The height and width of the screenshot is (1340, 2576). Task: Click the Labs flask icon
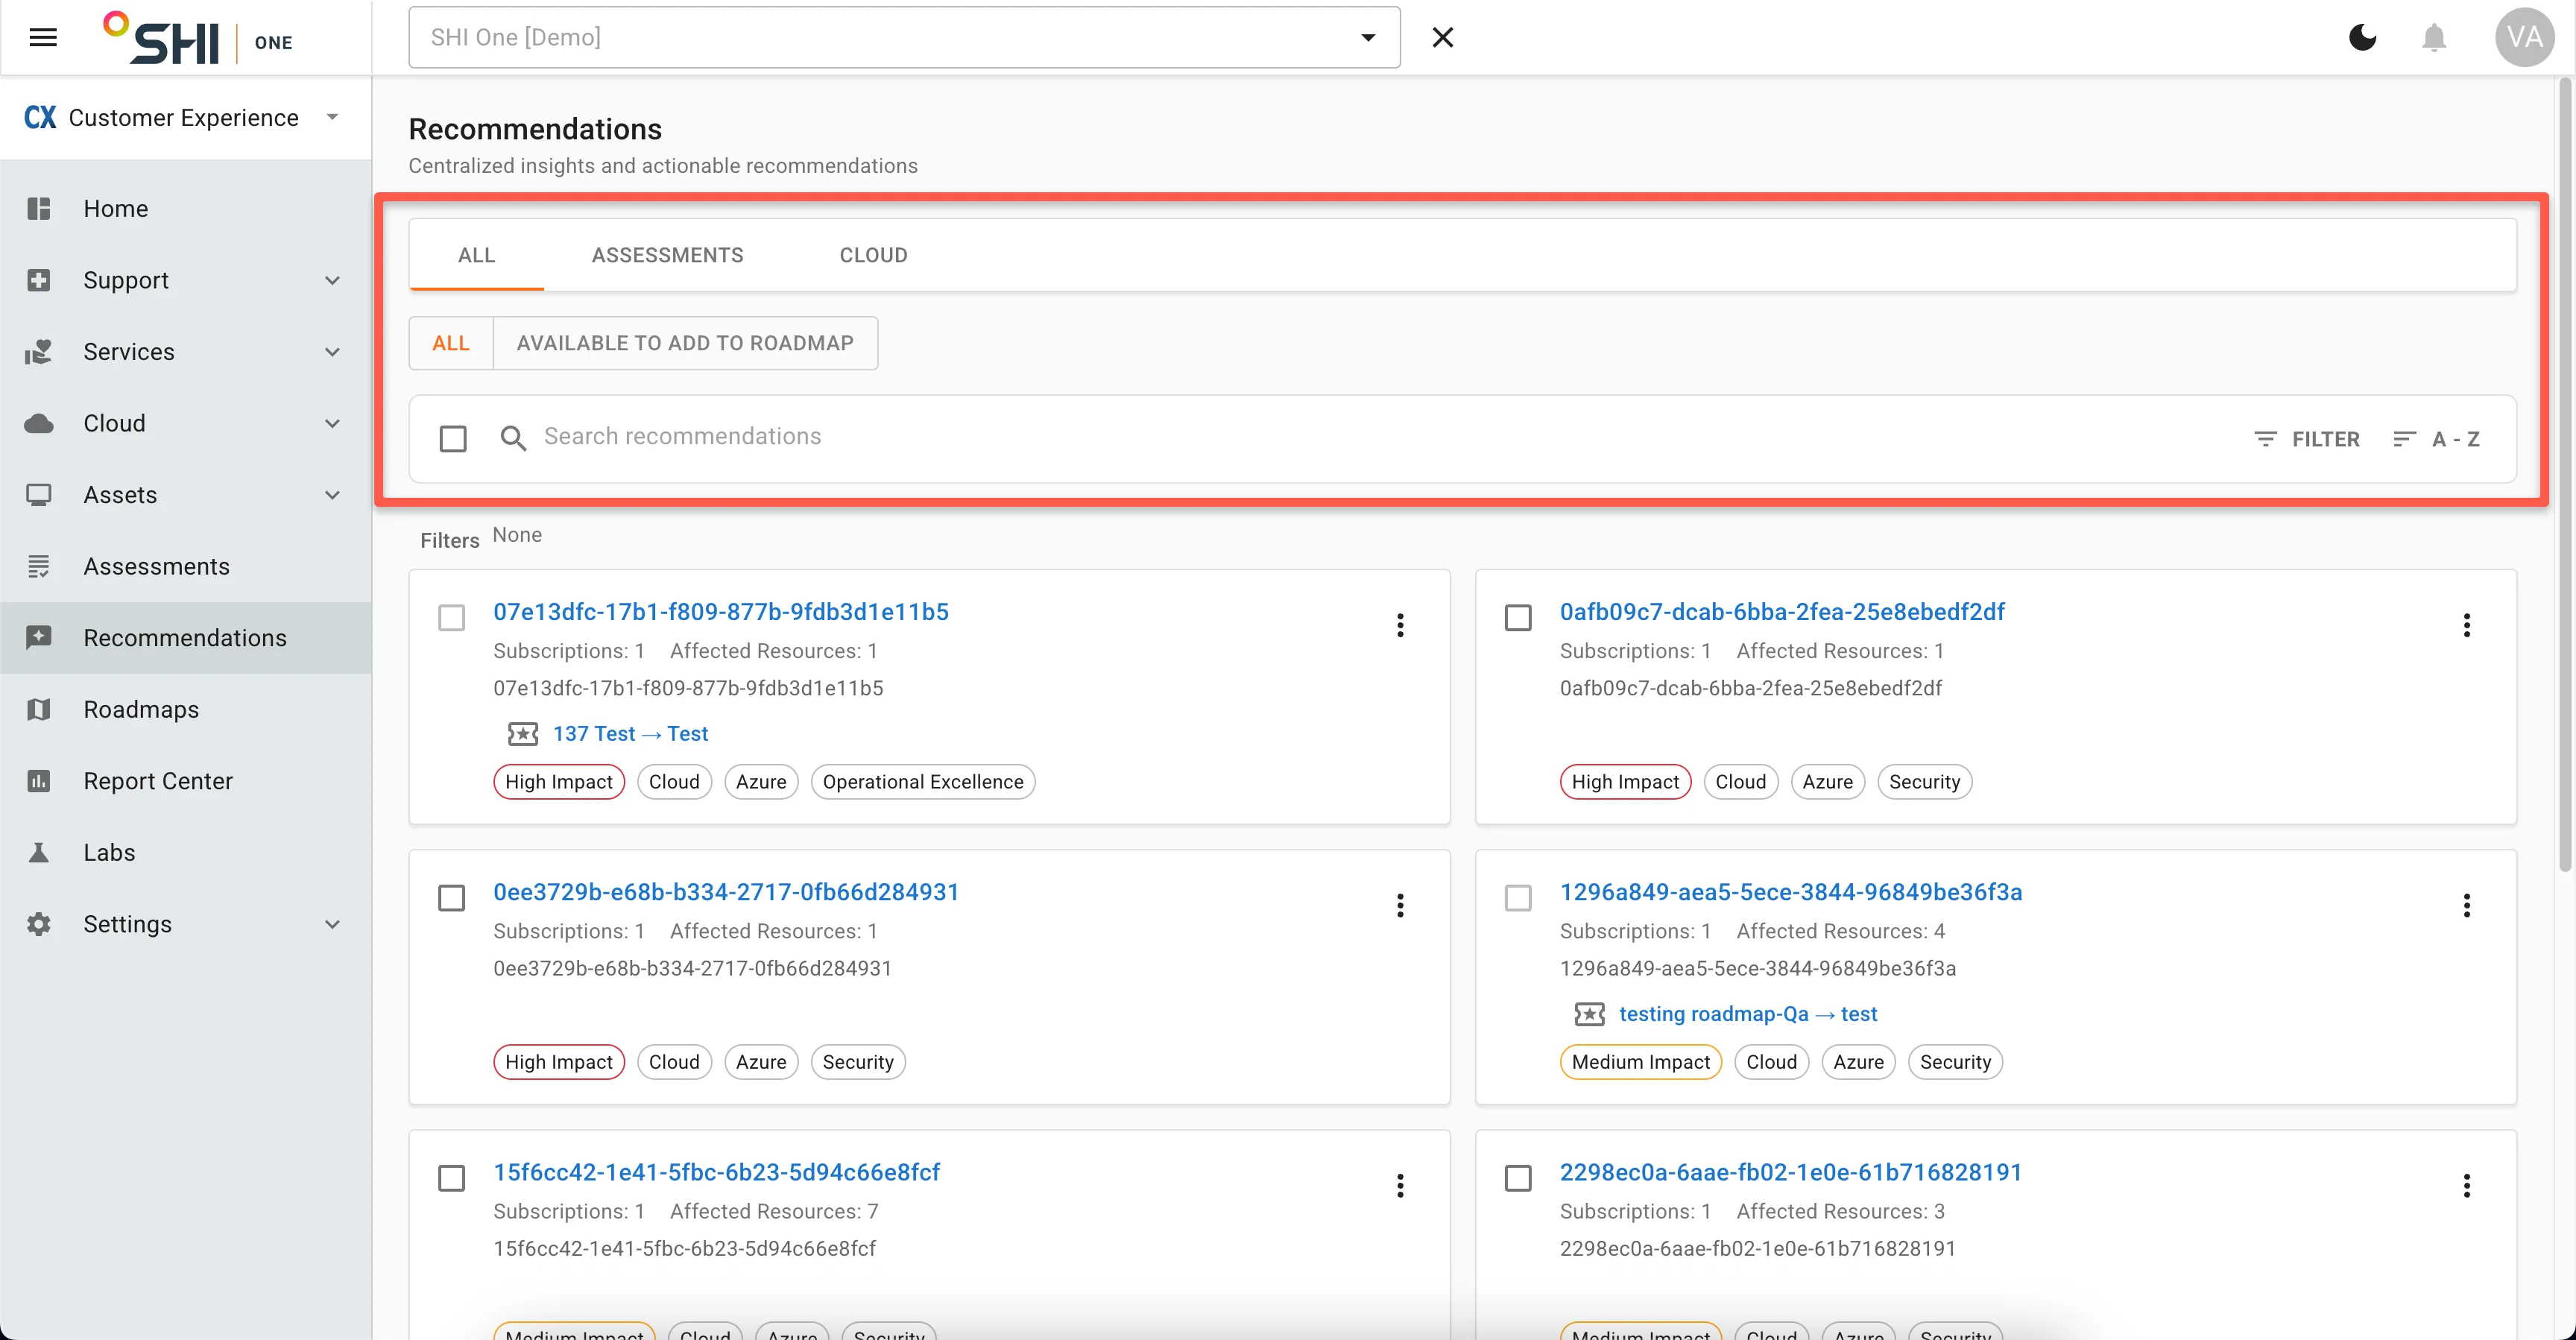[39, 852]
